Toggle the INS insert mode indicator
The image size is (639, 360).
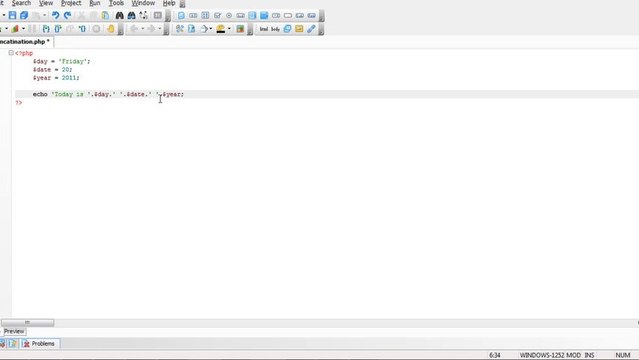(589, 355)
